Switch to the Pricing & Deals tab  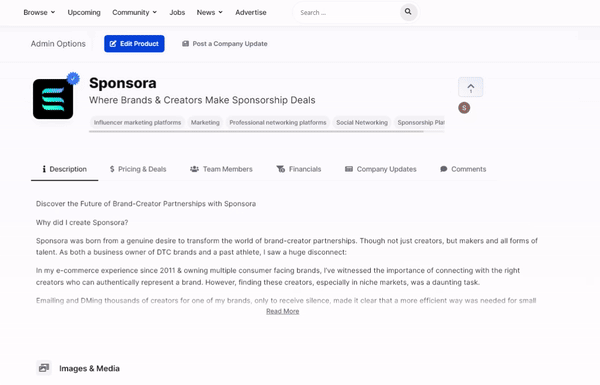[x=138, y=169]
